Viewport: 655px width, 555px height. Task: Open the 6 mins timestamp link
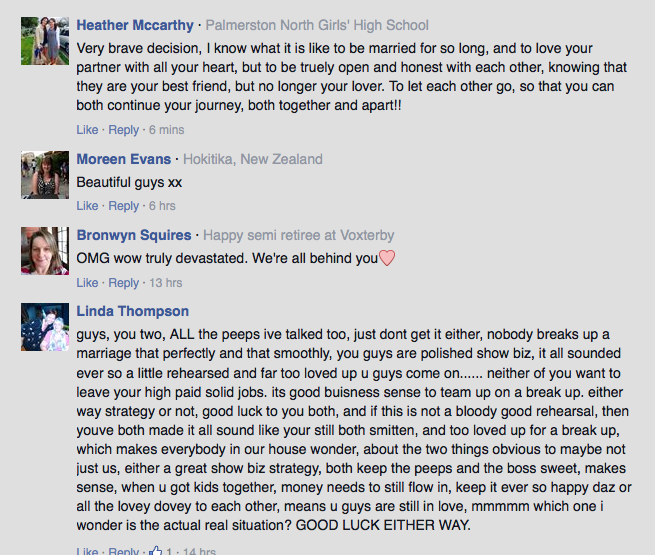tap(166, 130)
